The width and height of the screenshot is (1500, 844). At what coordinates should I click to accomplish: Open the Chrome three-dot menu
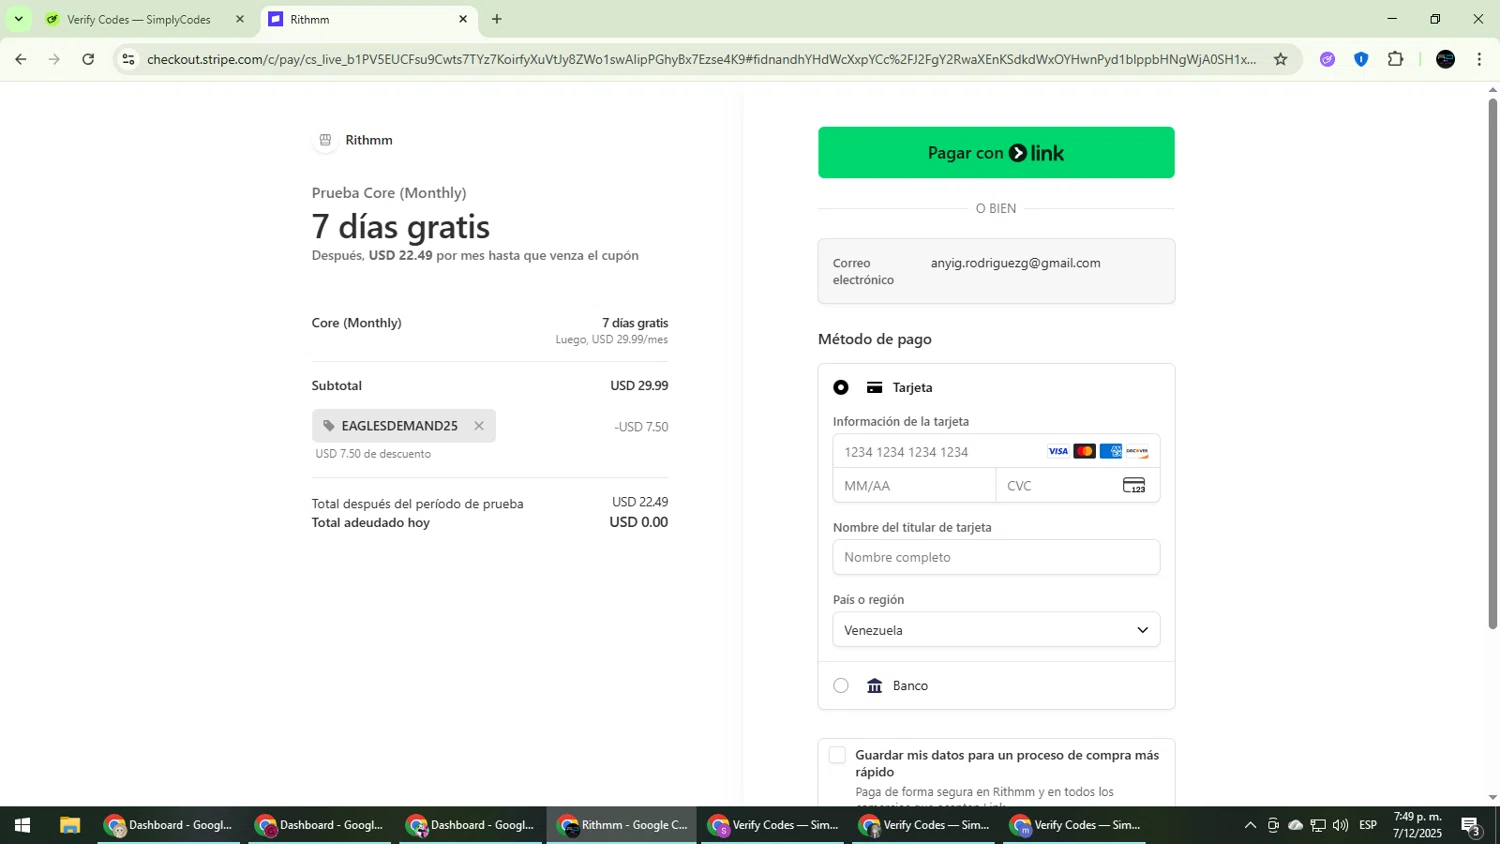click(x=1480, y=59)
